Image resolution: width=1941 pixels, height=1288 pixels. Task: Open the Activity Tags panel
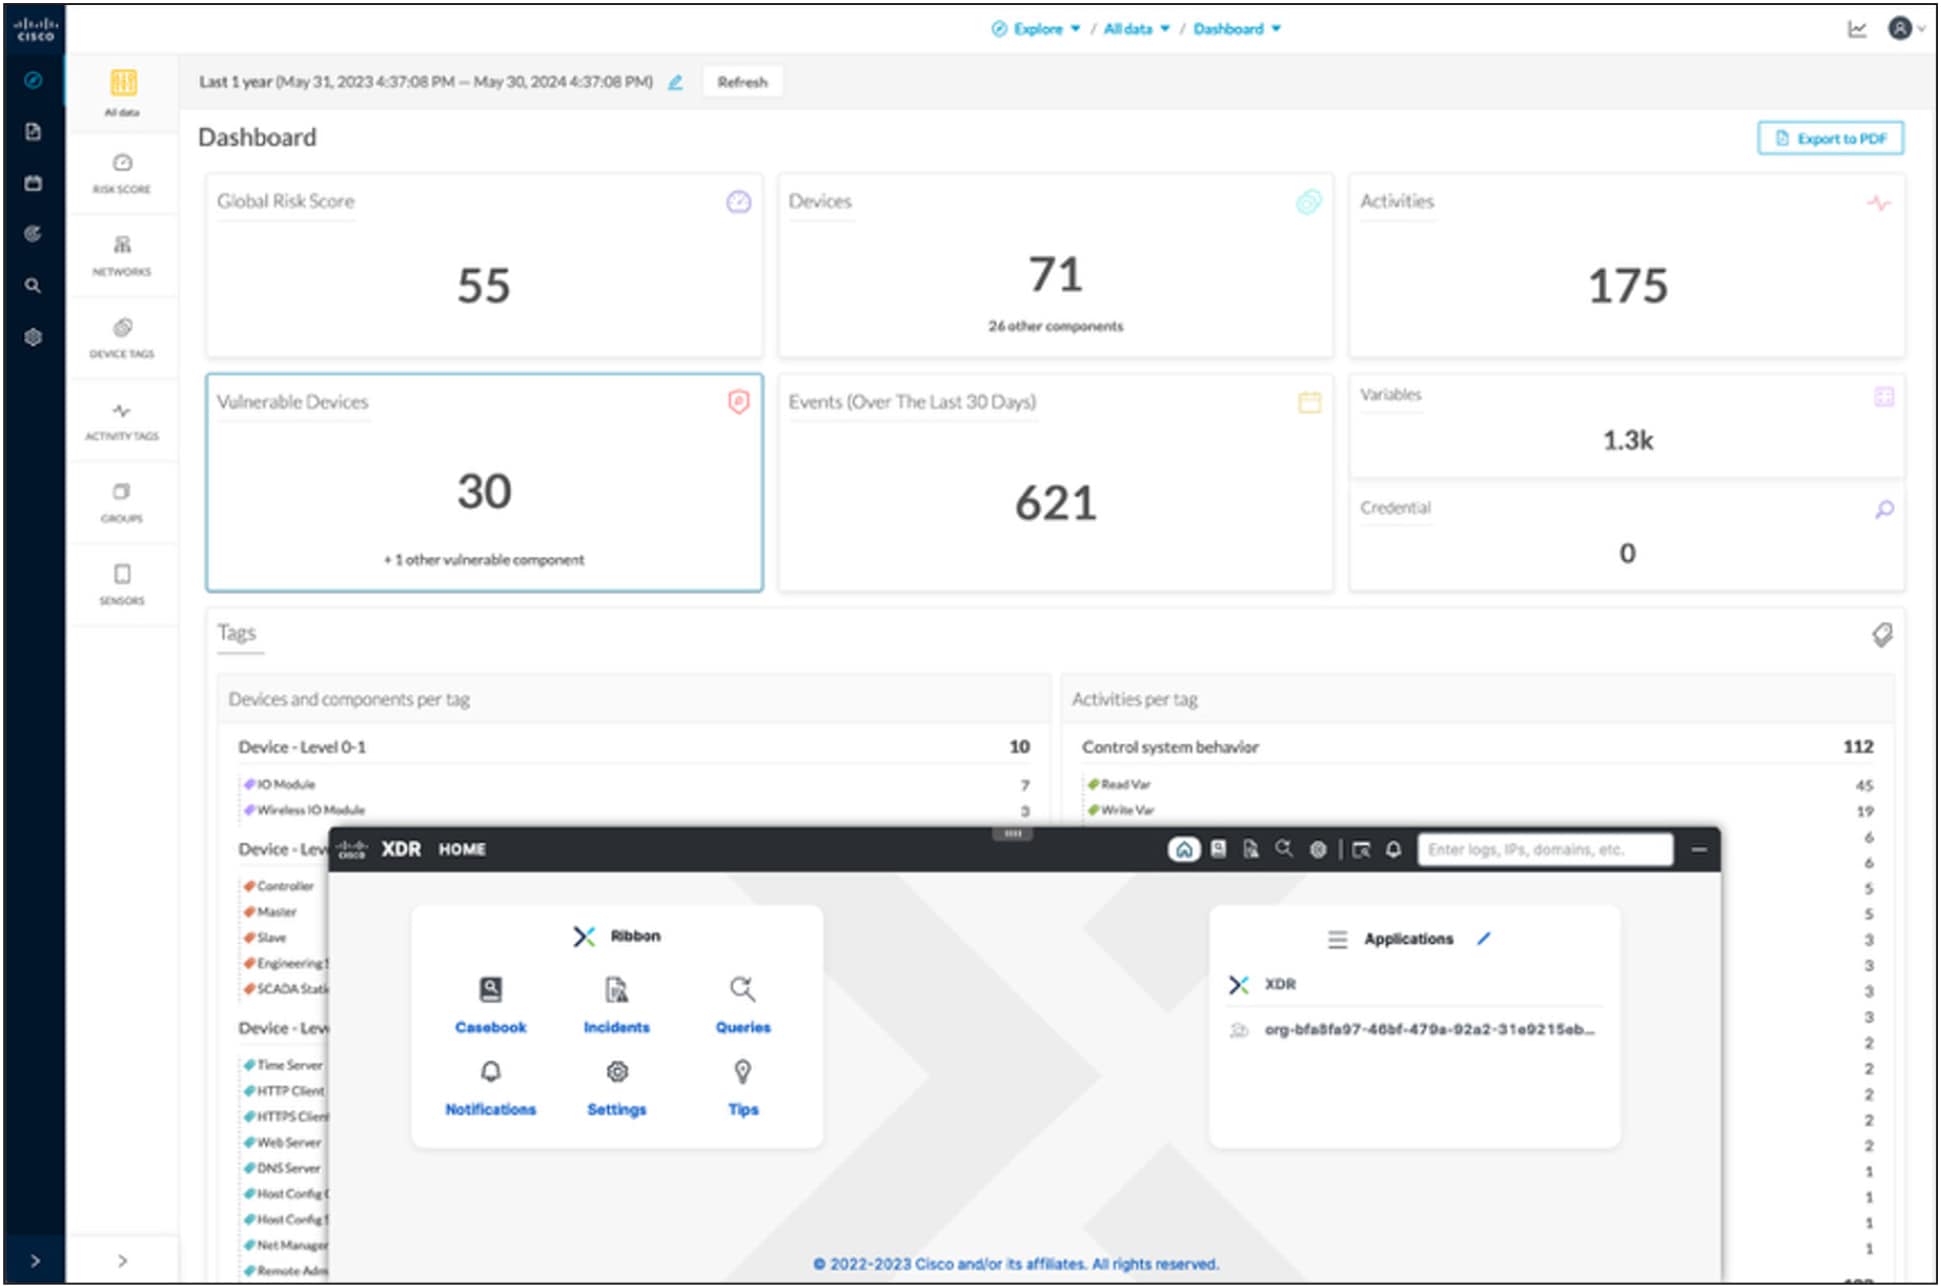tap(122, 420)
